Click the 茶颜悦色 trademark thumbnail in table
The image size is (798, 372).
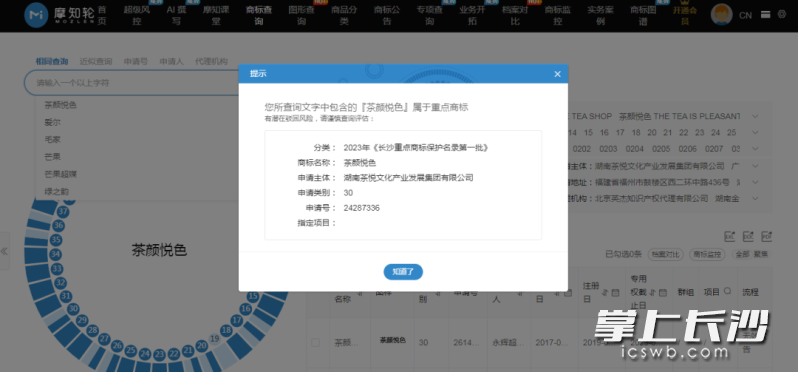392,340
